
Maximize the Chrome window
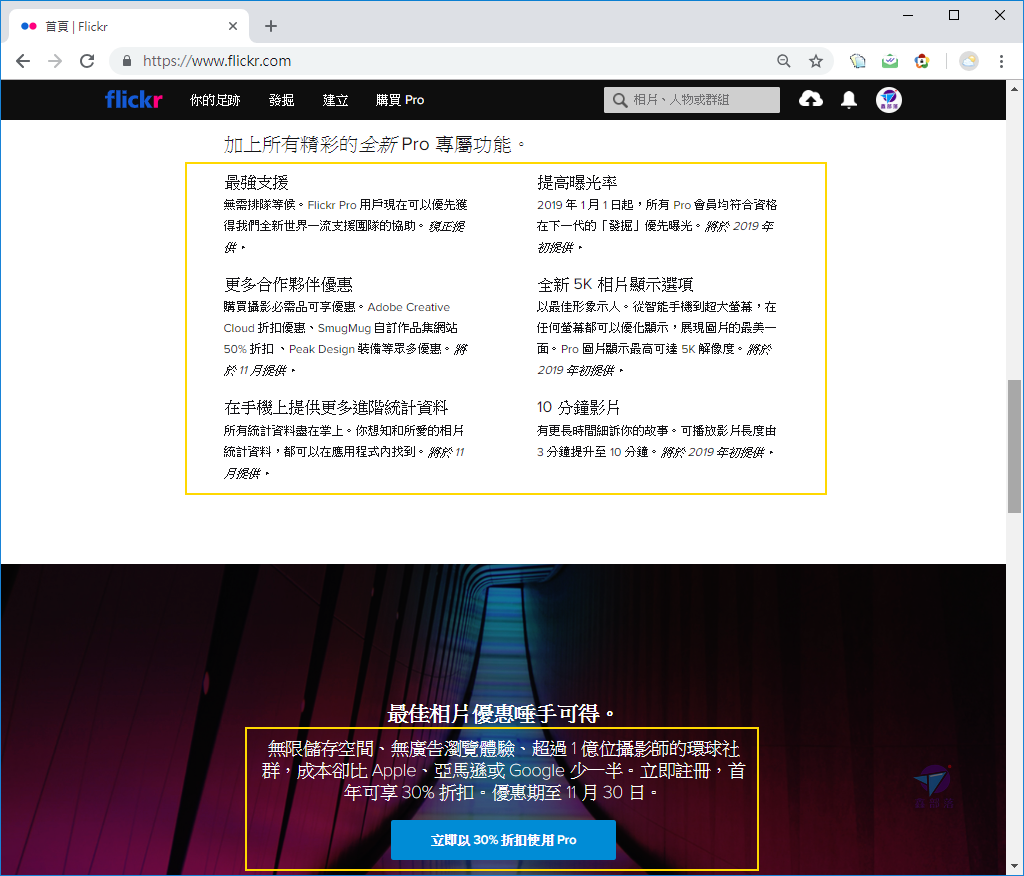(x=953, y=15)
